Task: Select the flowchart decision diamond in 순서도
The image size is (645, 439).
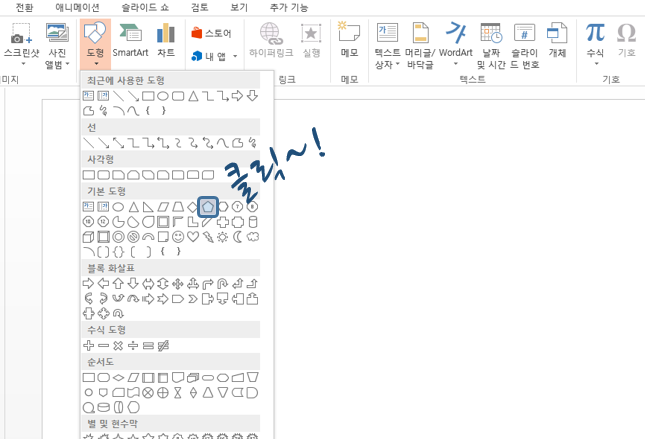Action: tap(118, 377)
